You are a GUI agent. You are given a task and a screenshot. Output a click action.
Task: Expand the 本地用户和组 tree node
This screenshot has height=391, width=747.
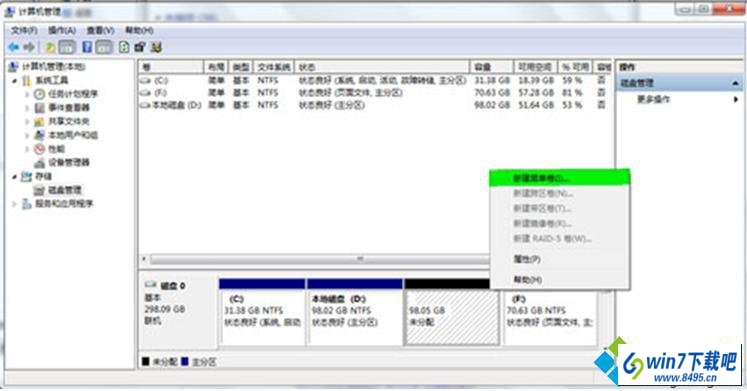(27, 135)
